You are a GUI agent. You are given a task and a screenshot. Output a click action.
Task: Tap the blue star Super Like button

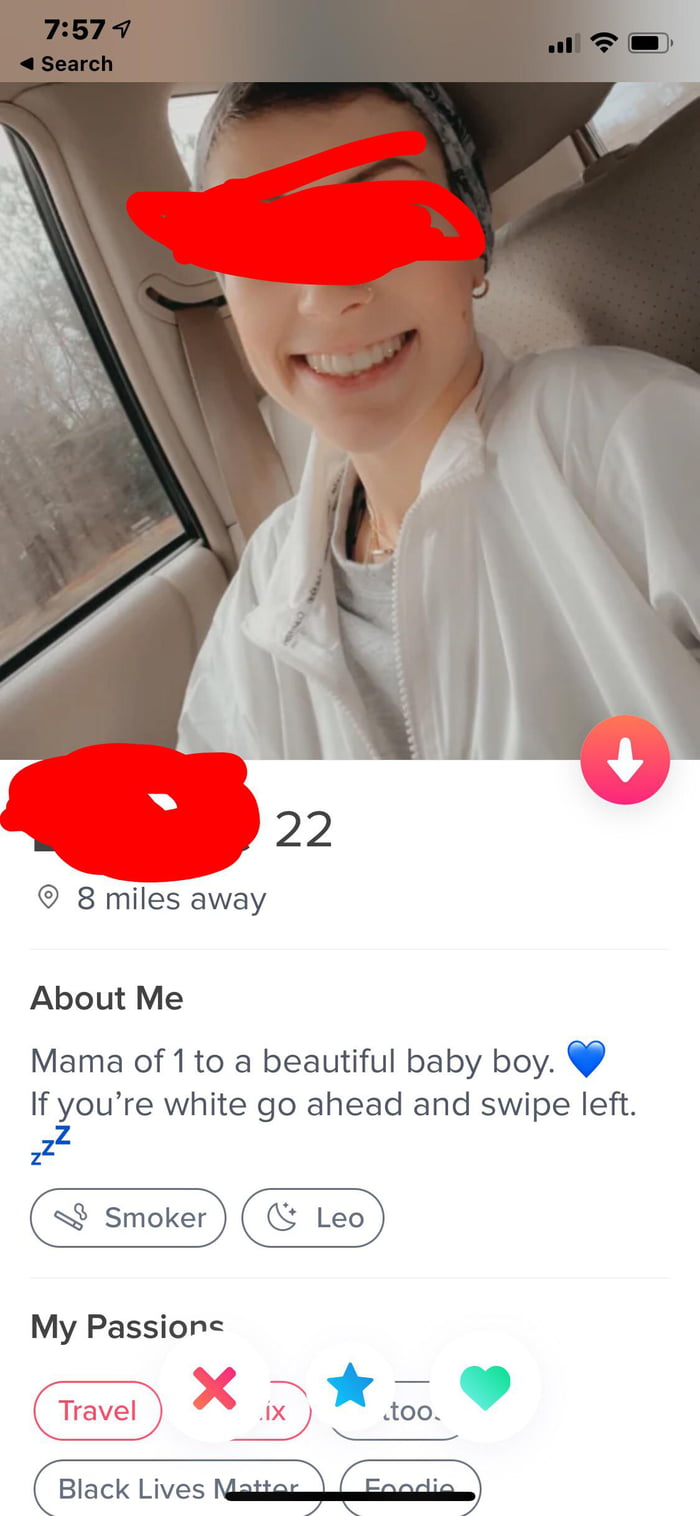pyautogui.click(x=350, y=1386)
